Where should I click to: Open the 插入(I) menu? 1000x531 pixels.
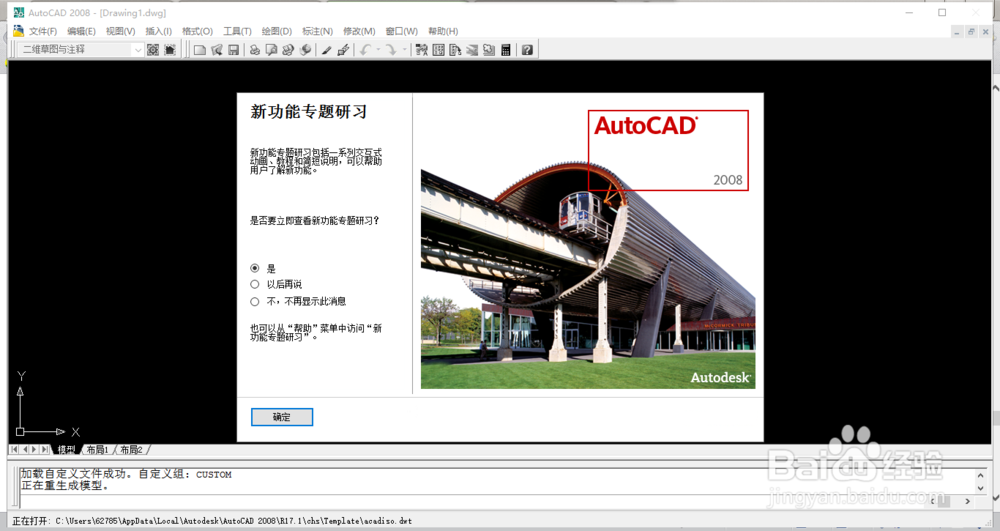coord(158,31)
